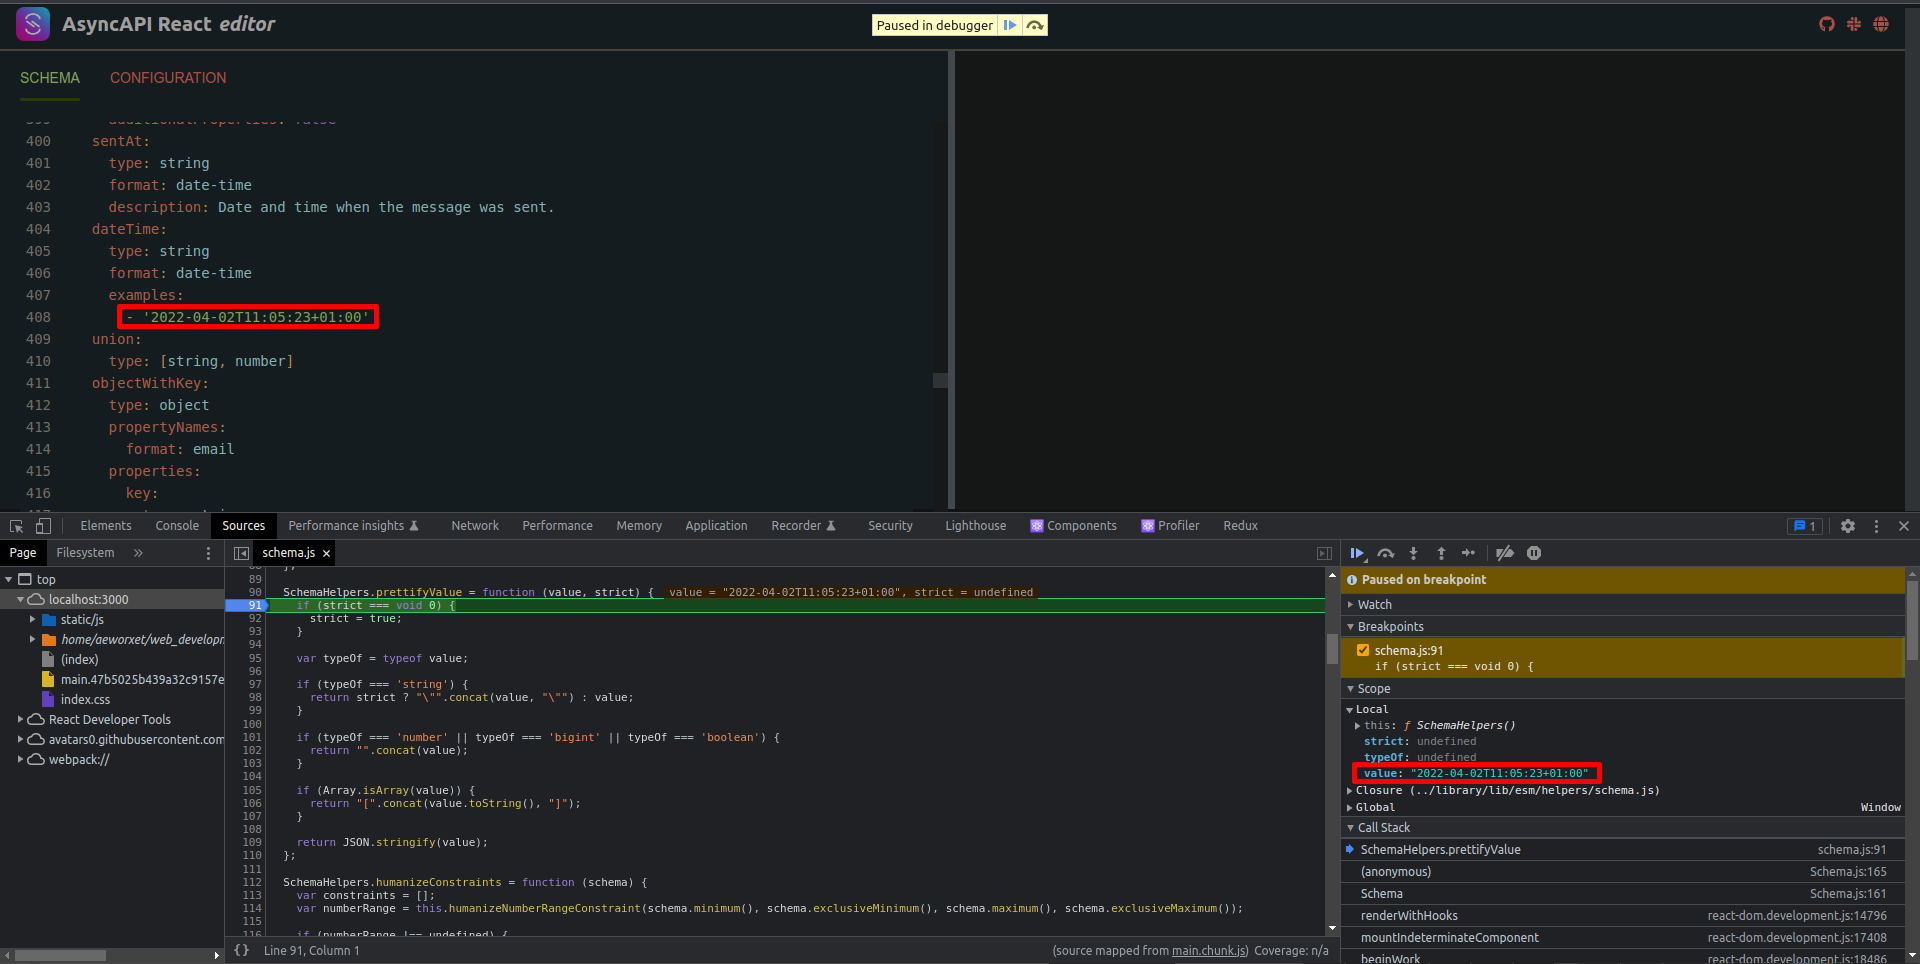Image resolution: width=1920 pixels, height=964 pixels.
Task: Pause on exceptions
Action: pos(1534,553)
